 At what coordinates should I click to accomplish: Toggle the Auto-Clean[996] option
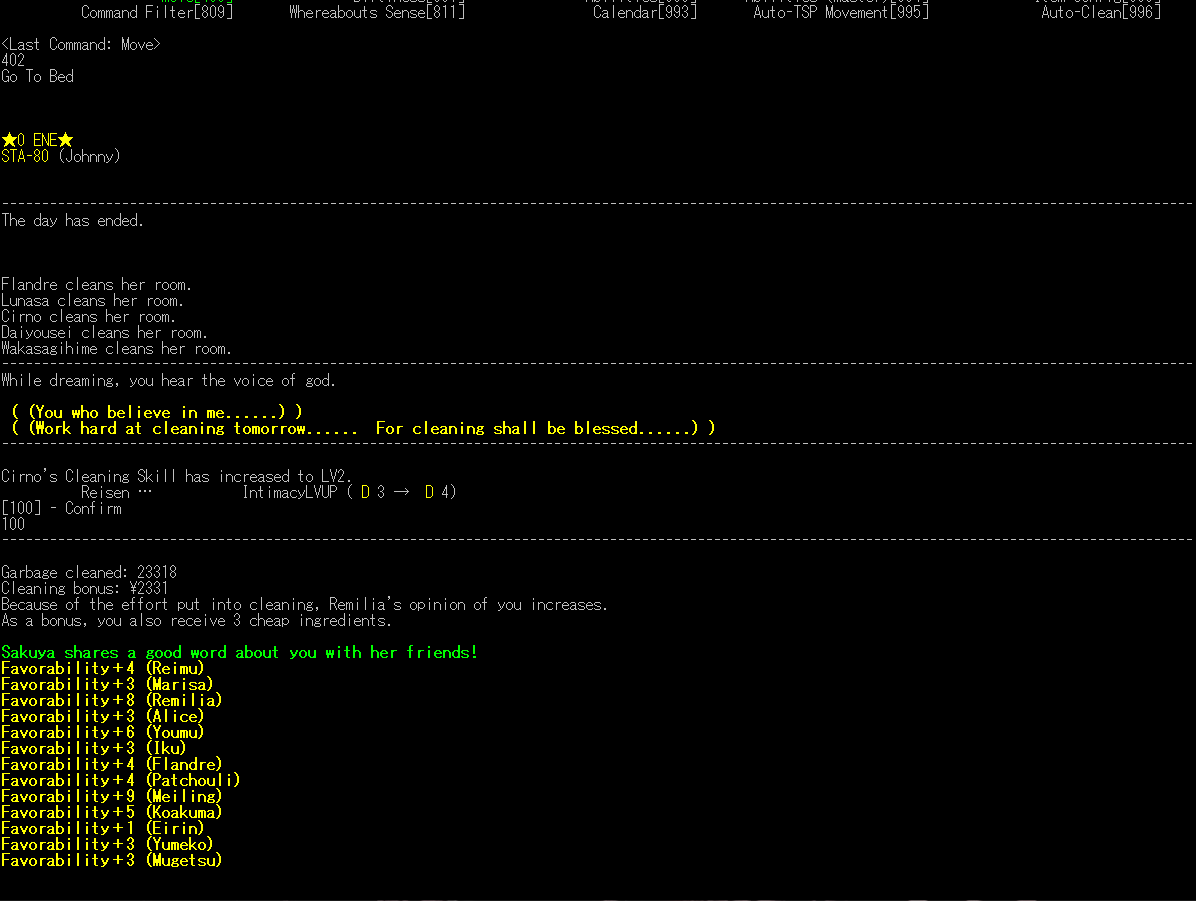pyautogui.click(x=1100, y=13)
